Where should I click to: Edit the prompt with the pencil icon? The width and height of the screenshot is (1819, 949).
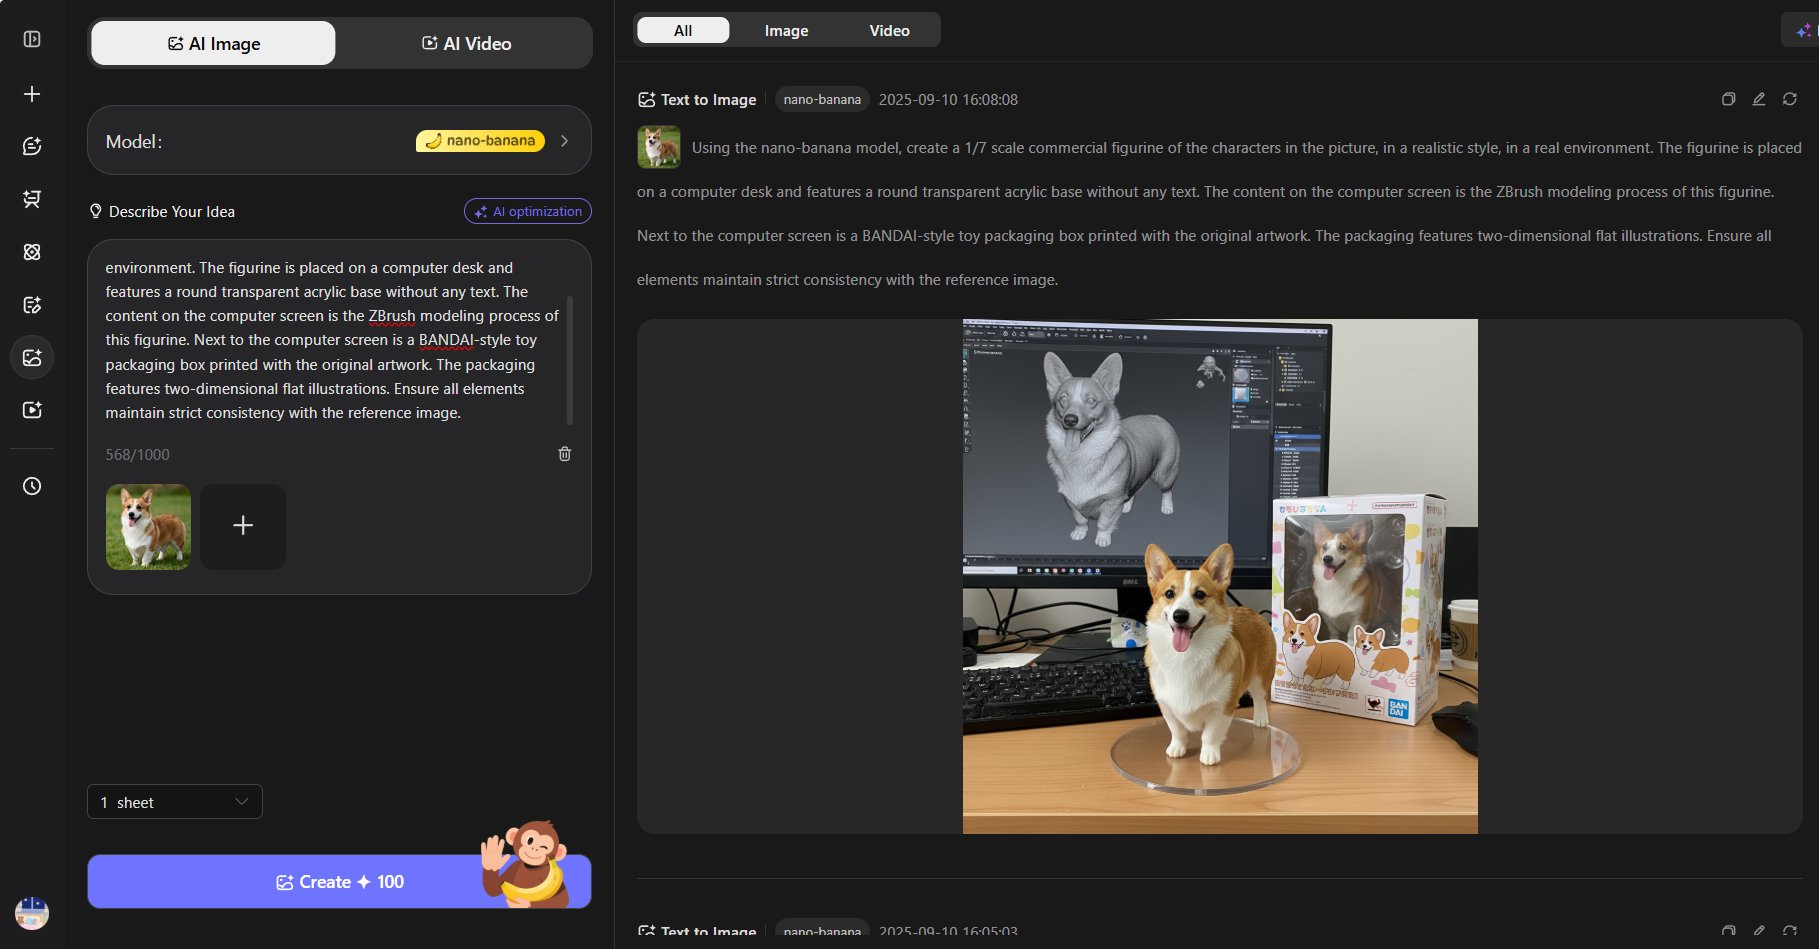click(x=1759, y=99)
